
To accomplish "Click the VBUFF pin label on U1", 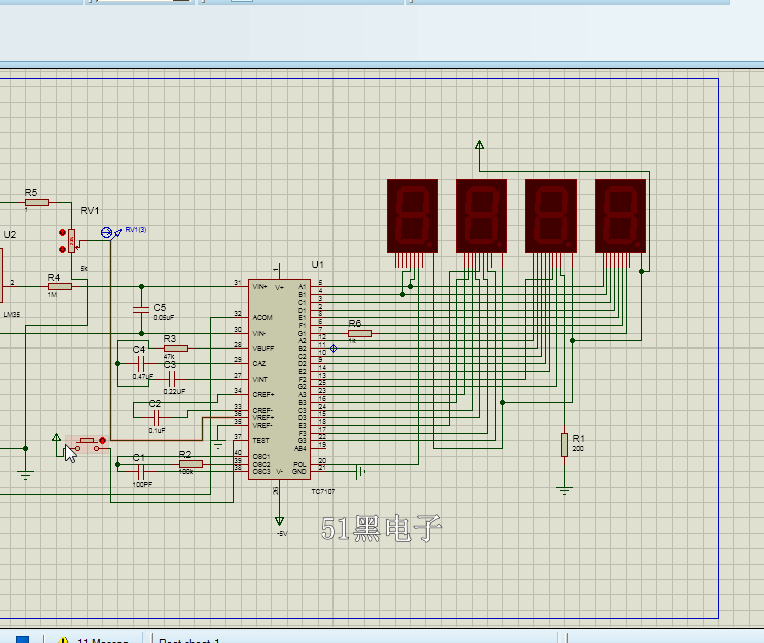I will [x=264, y=348].
